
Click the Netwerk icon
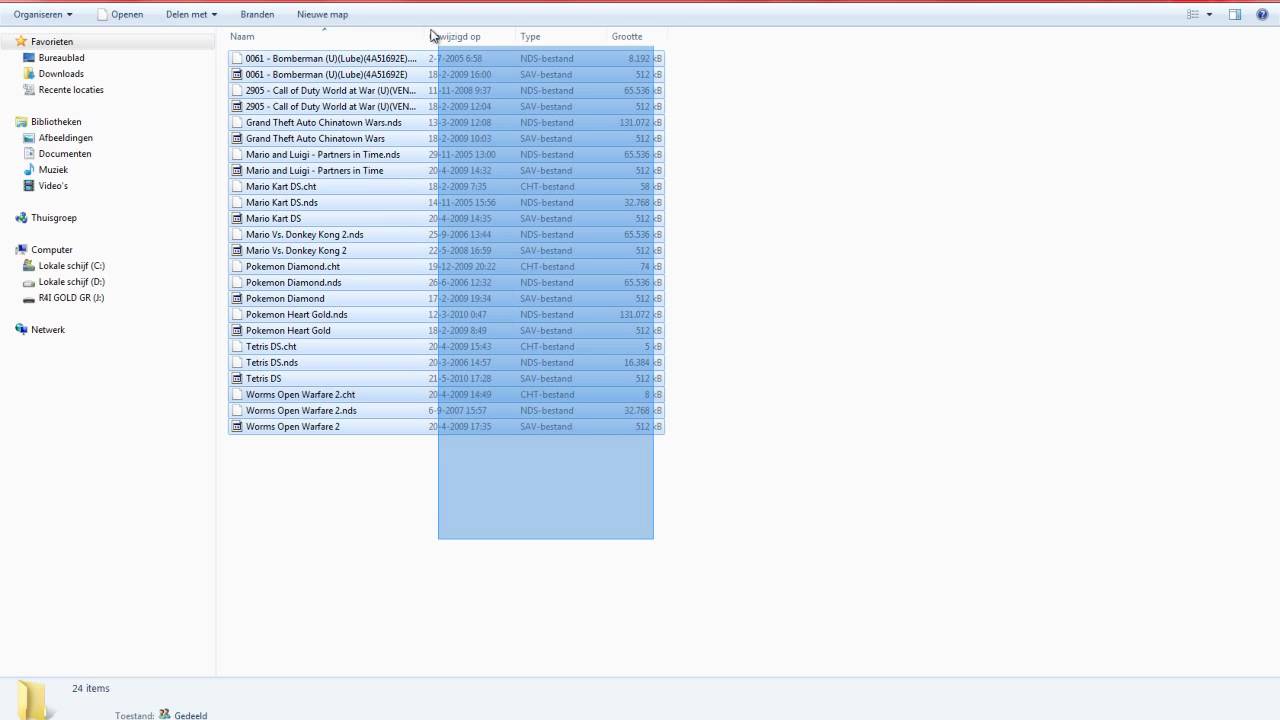tap(21, 330)
